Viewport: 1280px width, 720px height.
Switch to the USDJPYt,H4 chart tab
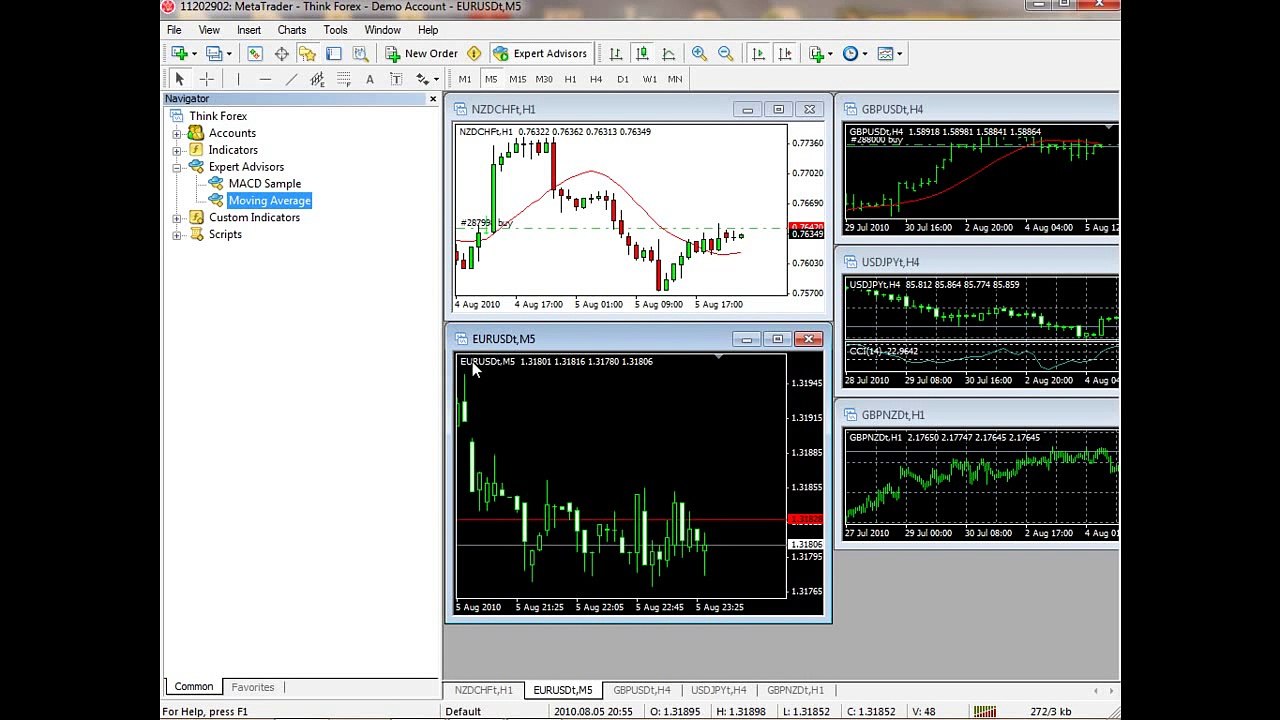[719, 690]
